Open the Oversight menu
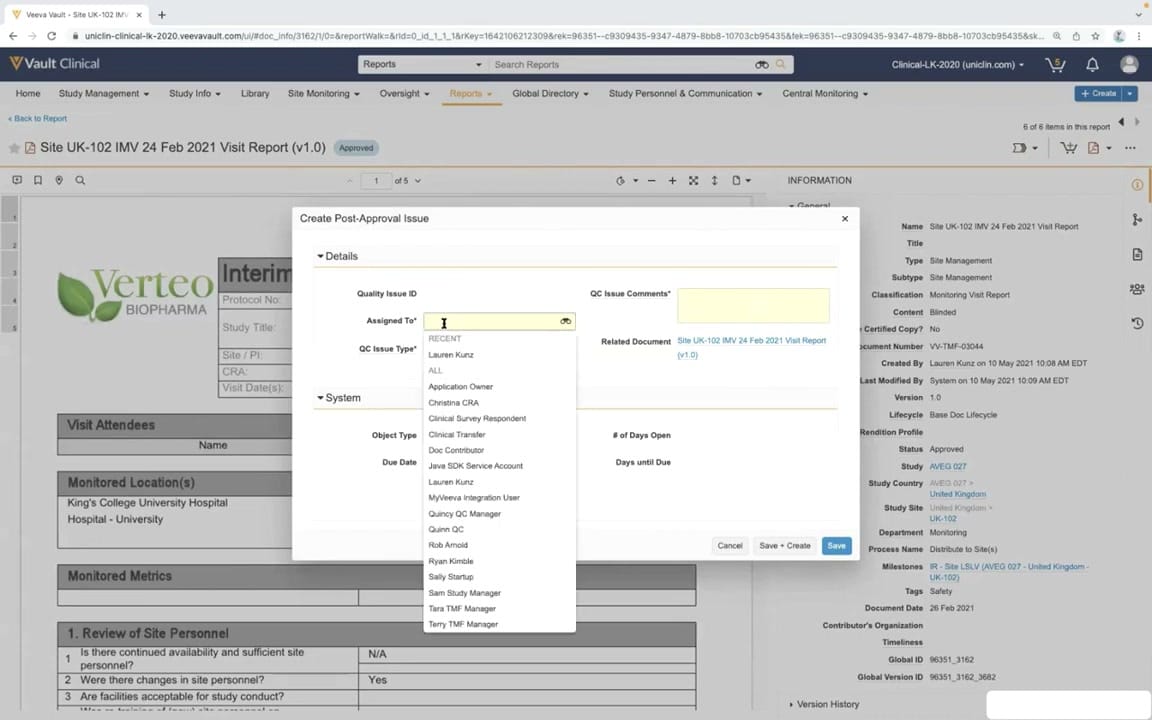Image resolution: width=1152 pixels, height=720 pixels. tap(404, 93)
